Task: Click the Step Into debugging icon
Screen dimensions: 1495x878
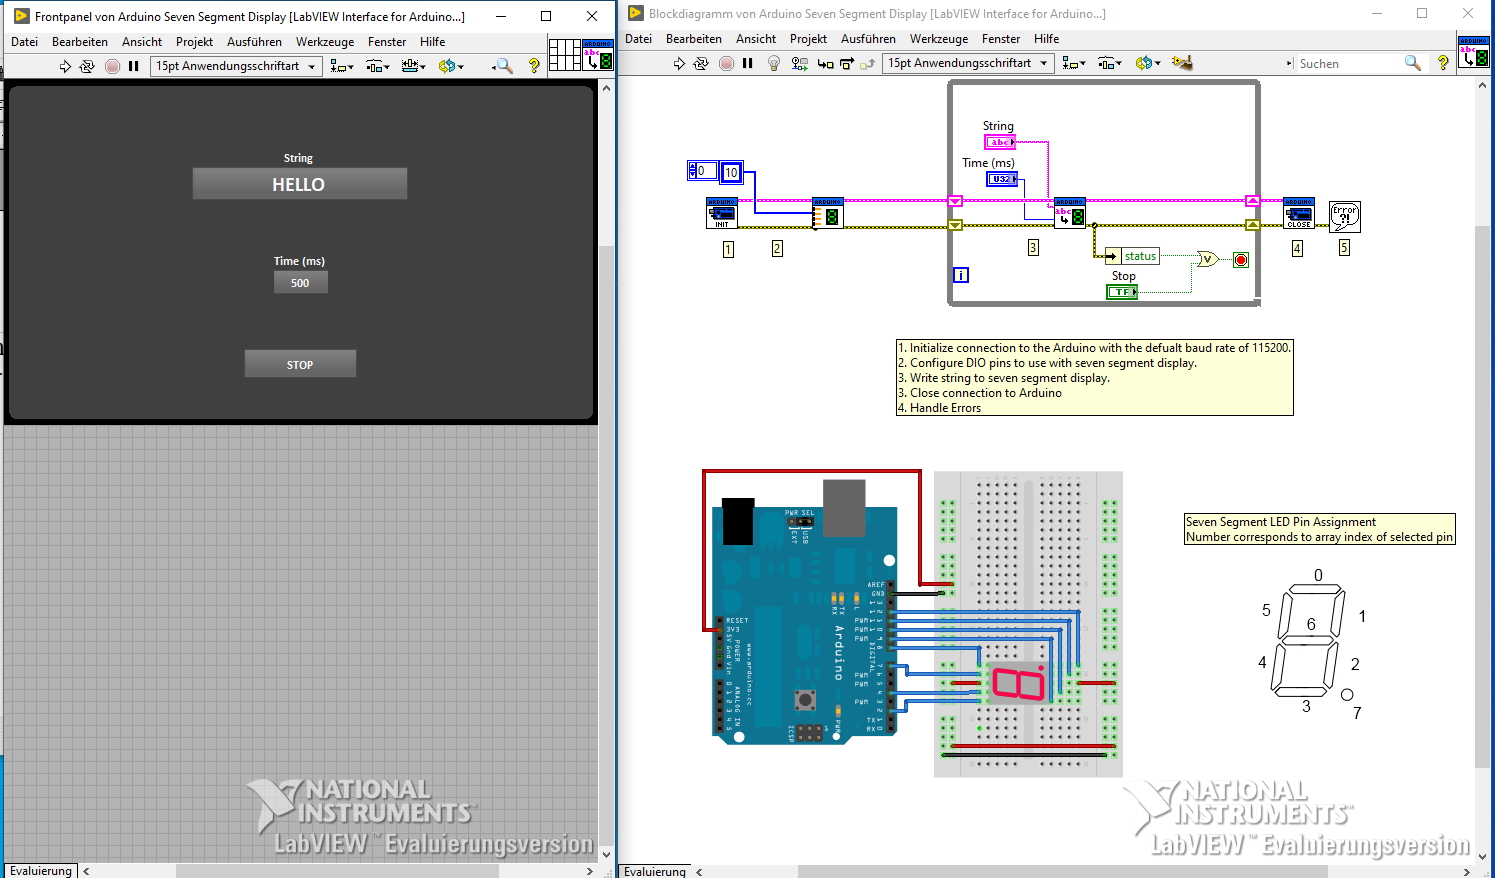Action: [x=825, y=63]
